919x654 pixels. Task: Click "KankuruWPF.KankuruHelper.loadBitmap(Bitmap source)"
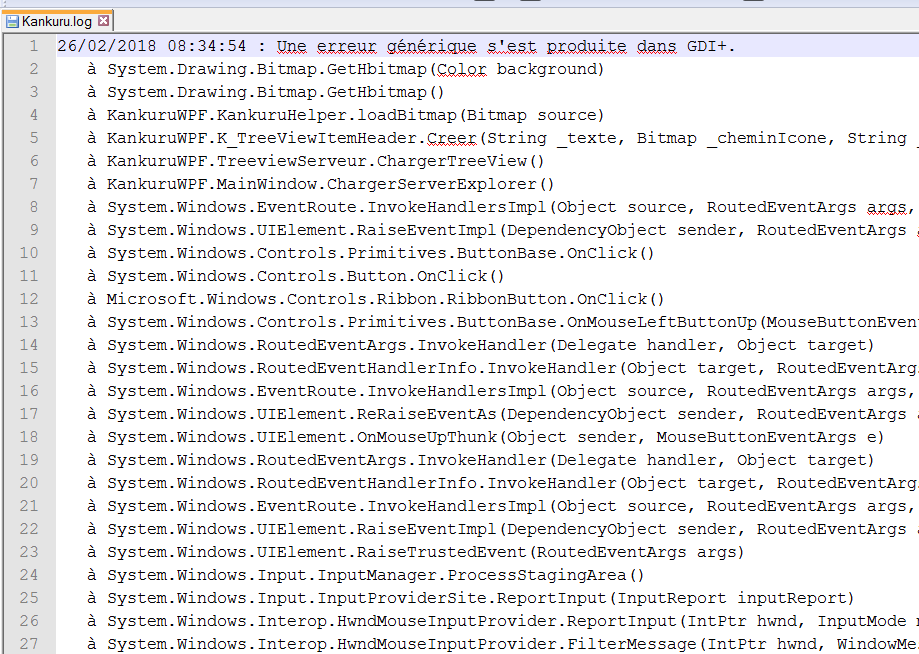click(x=355, y=115)
